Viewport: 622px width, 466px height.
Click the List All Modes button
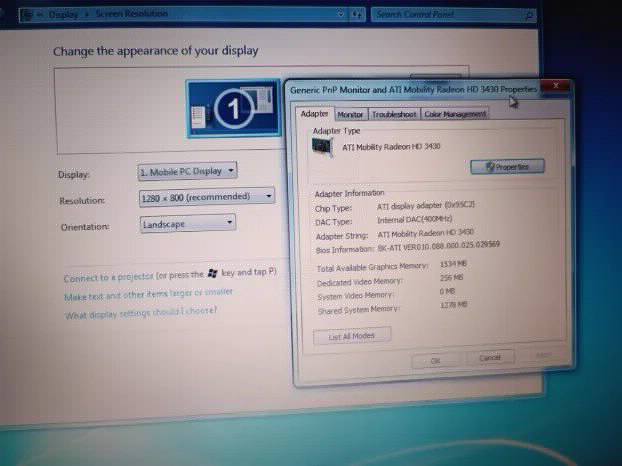[352, 336]
